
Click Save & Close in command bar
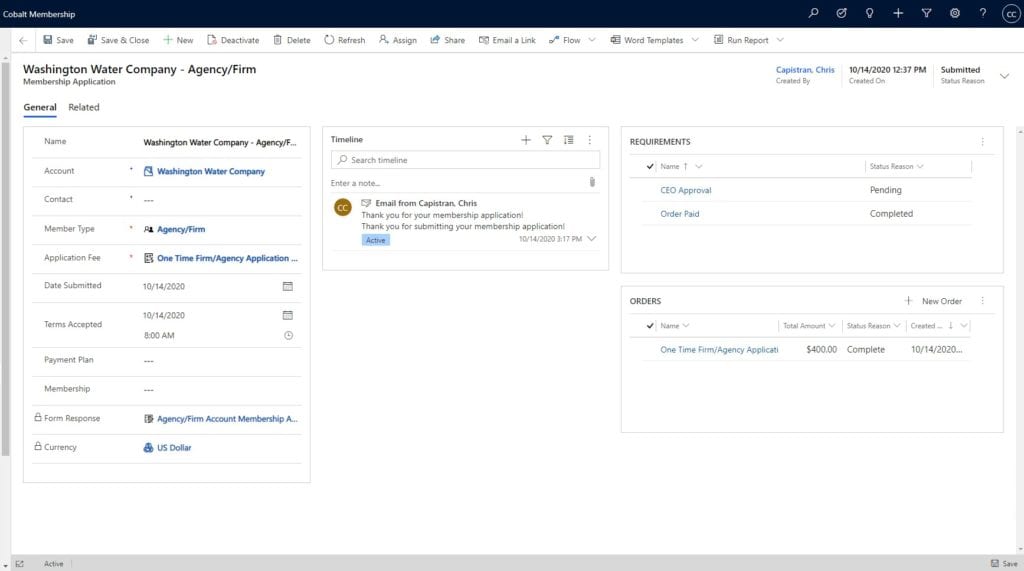click(x=118, y=40)
